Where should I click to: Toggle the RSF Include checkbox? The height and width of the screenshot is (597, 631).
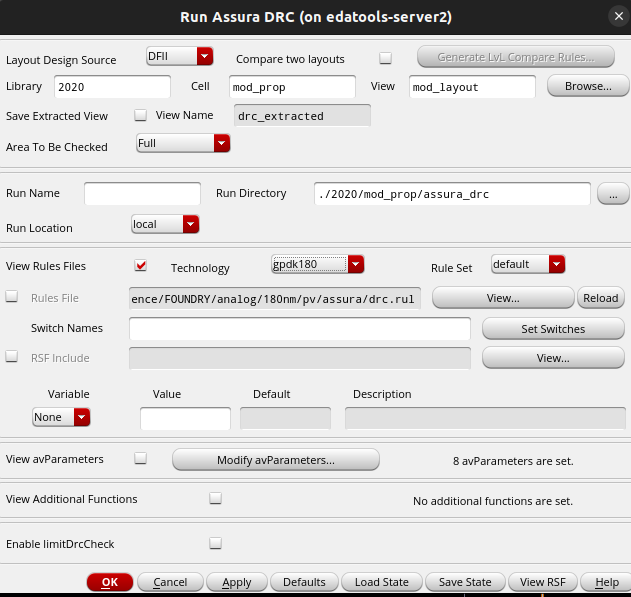click(12, 356)
